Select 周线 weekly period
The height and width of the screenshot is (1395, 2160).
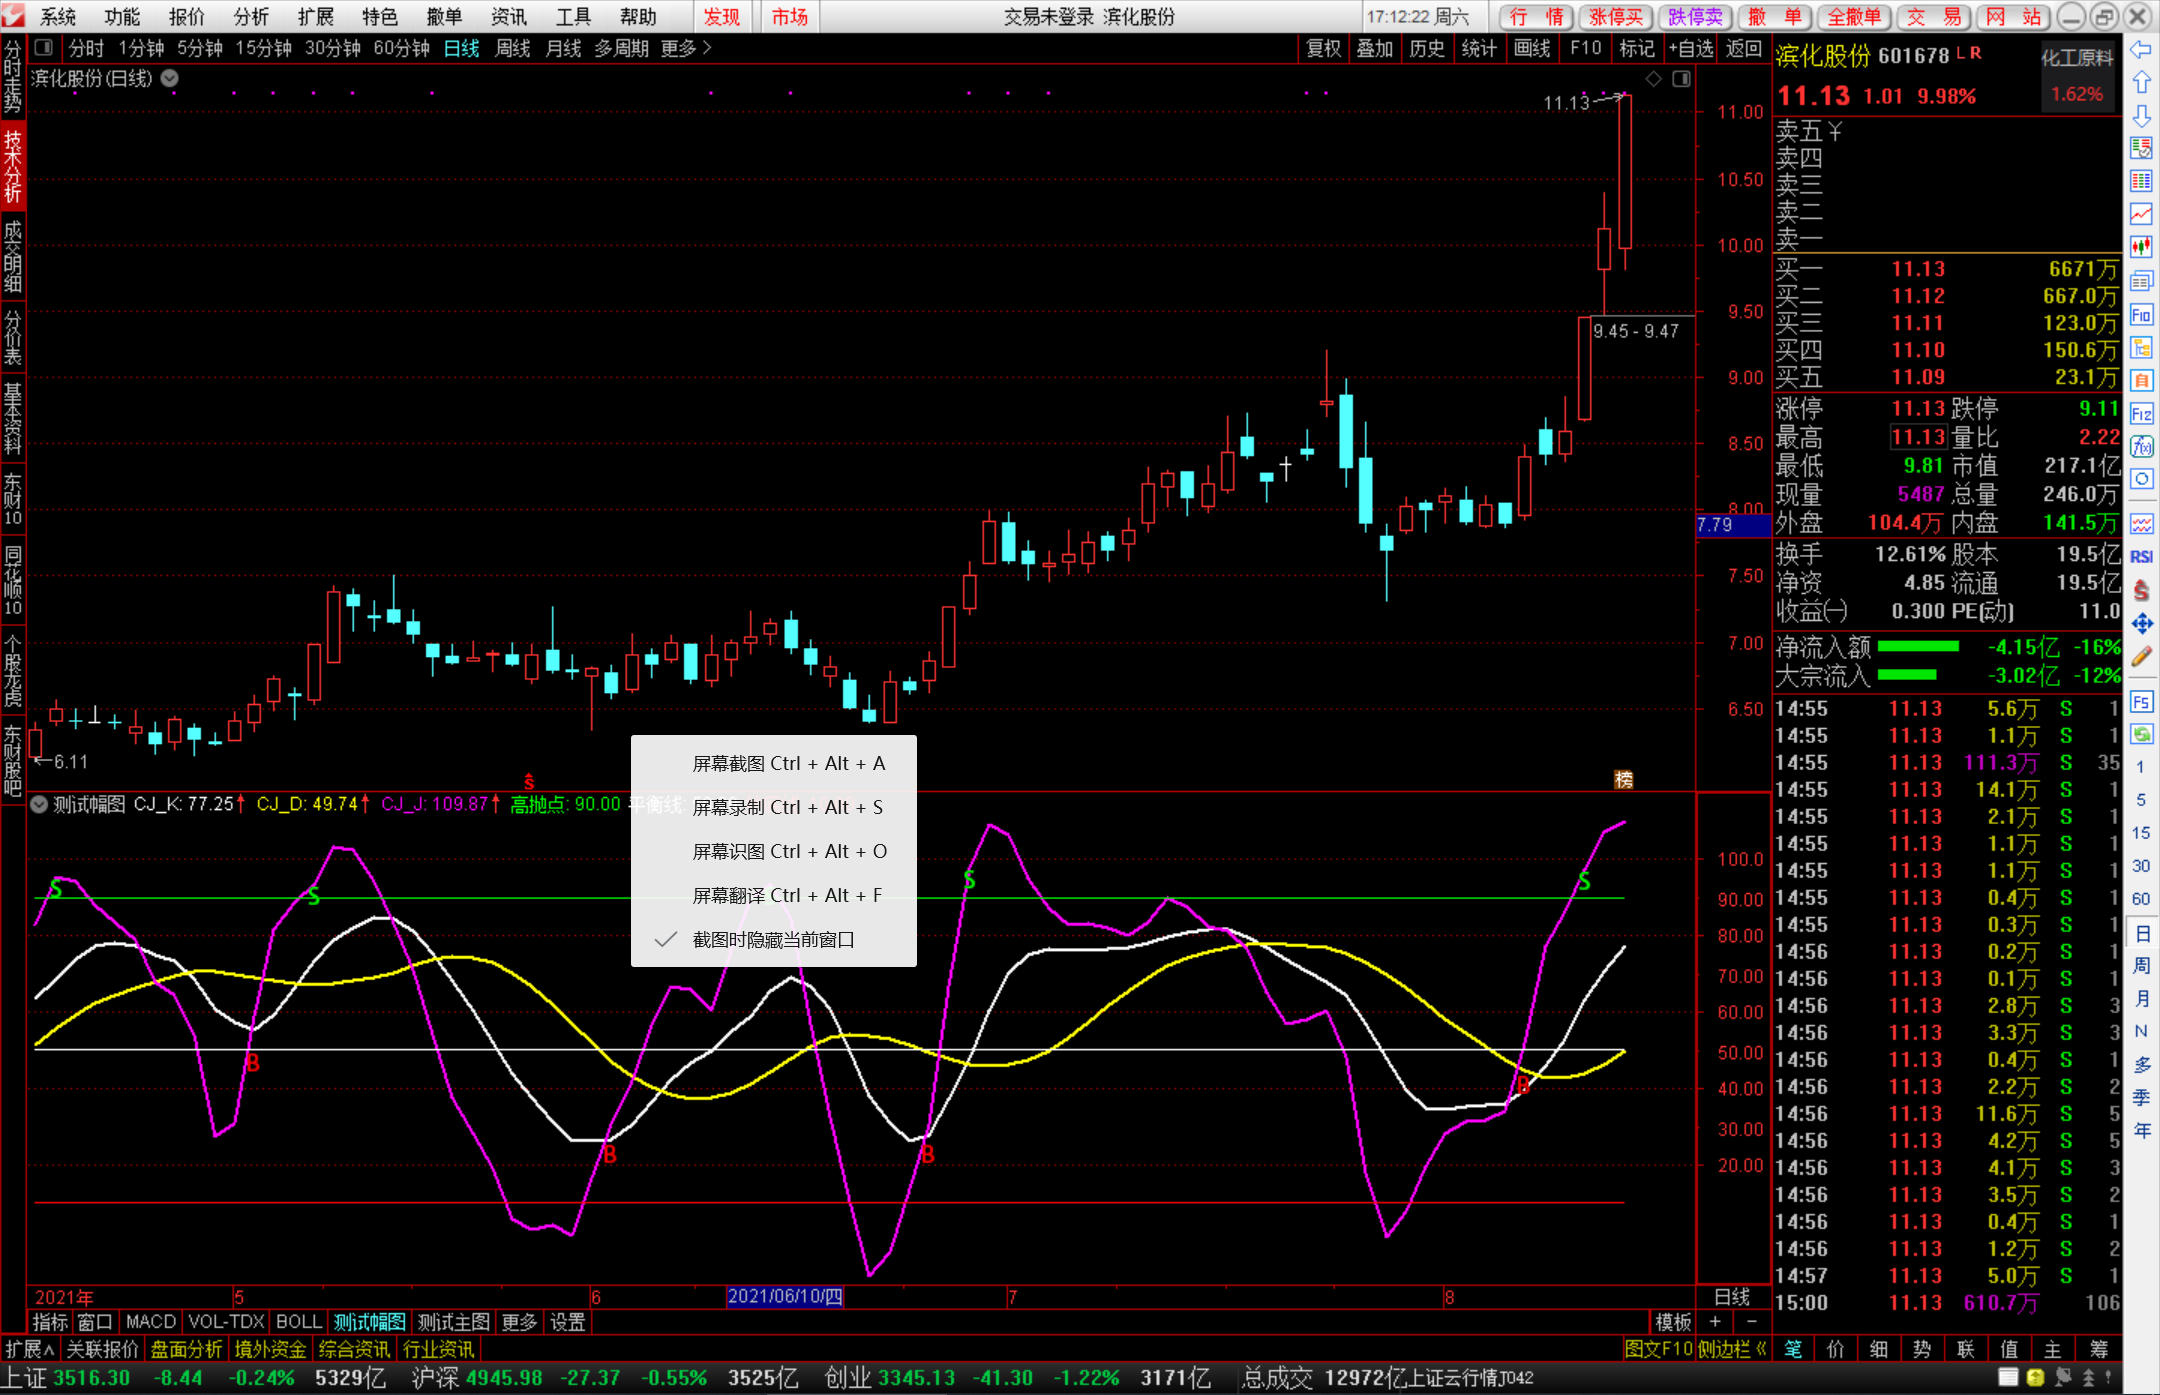513,48
